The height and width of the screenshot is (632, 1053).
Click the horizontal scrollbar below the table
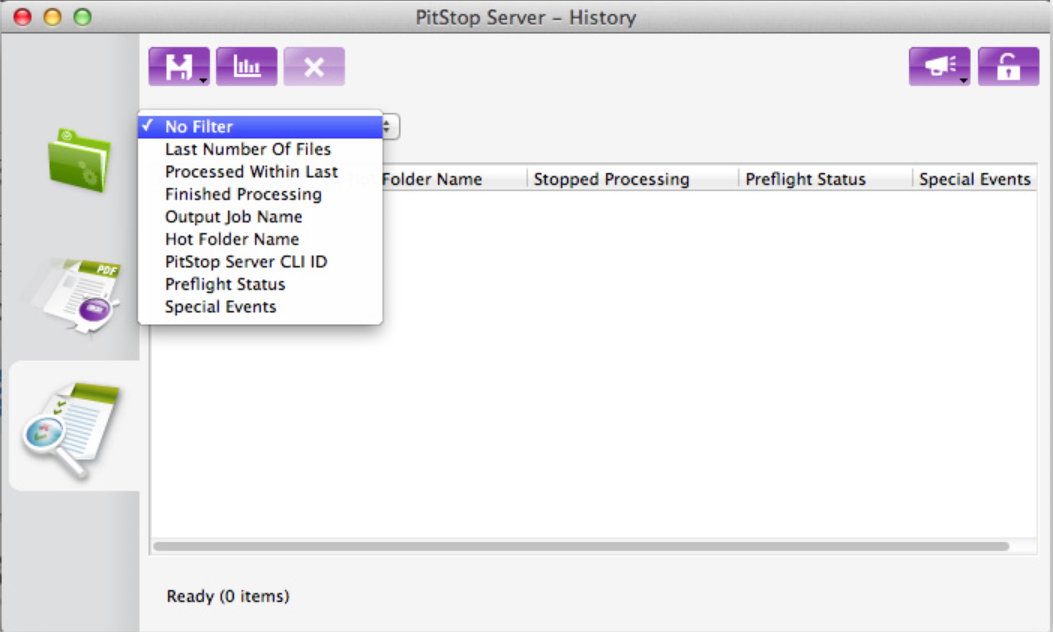[580, 547]
